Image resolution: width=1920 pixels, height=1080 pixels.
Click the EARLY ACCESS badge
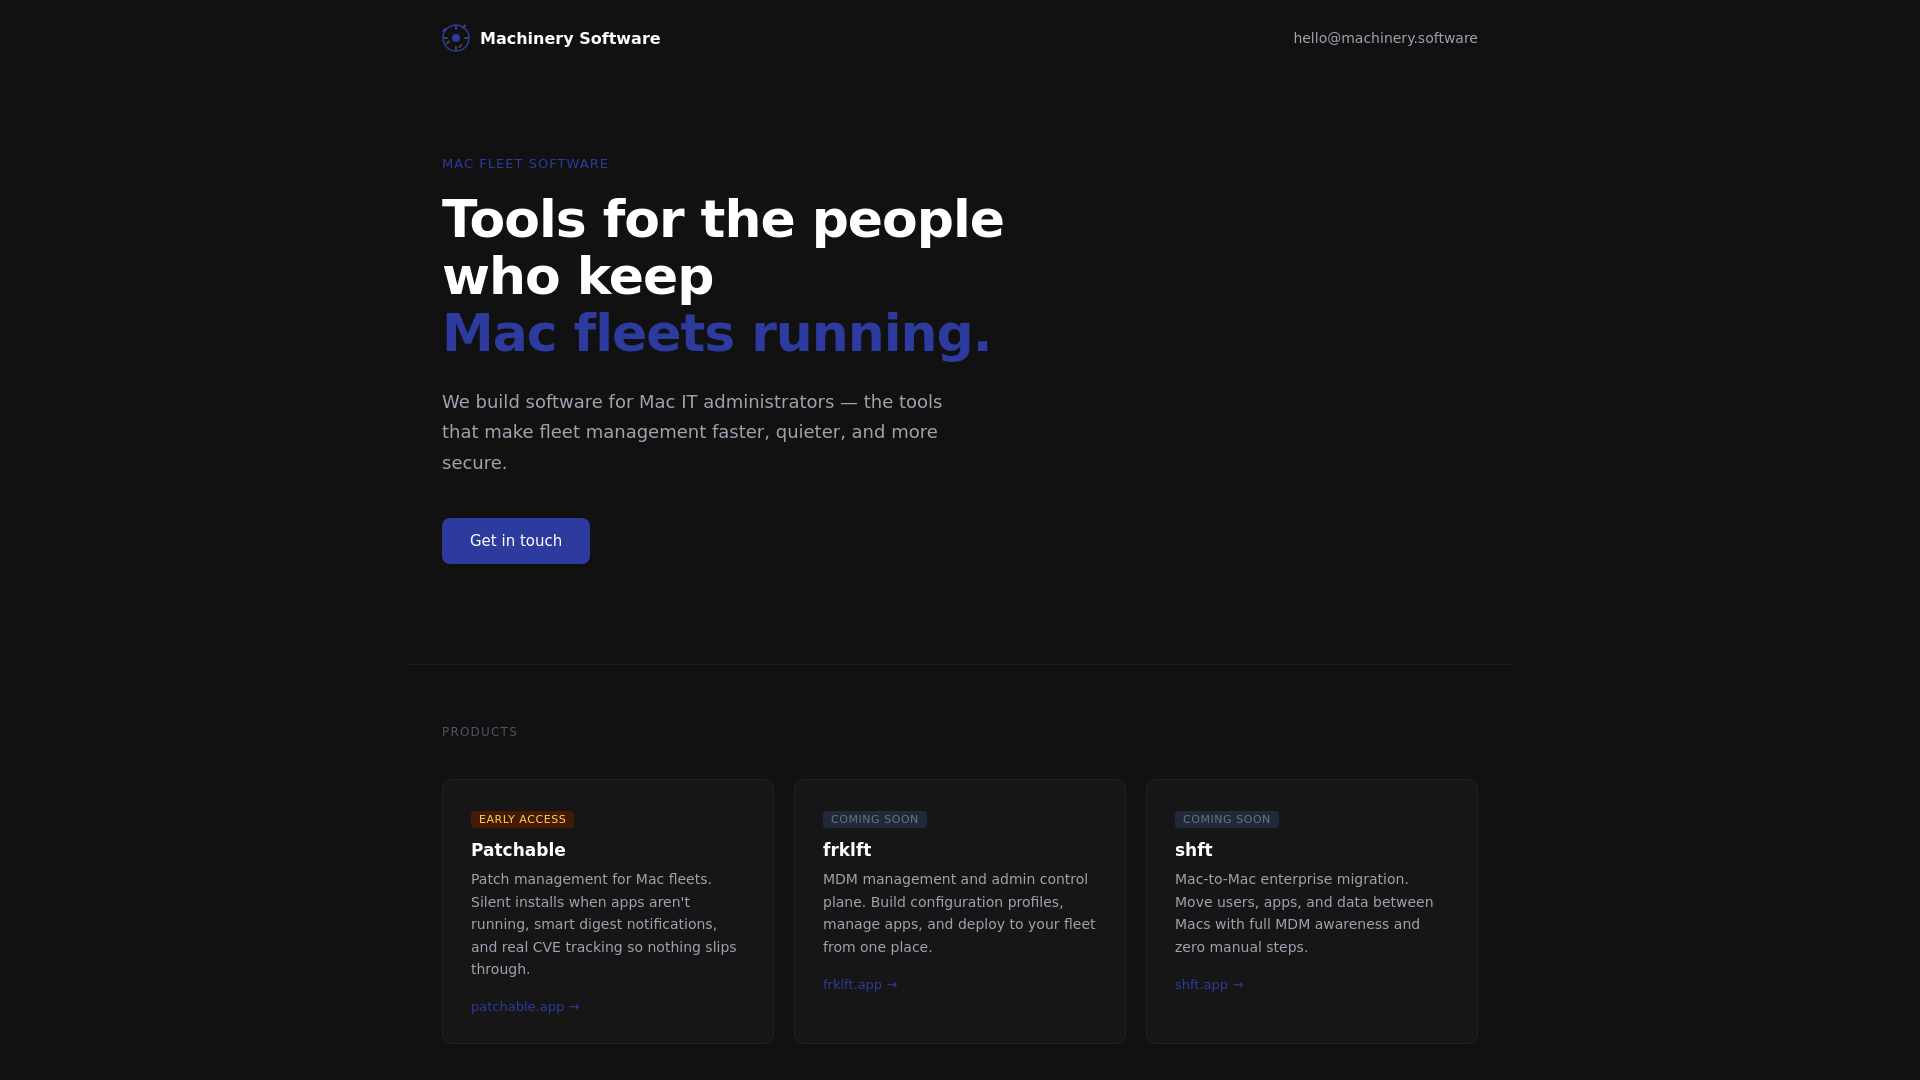click(522, 819)
